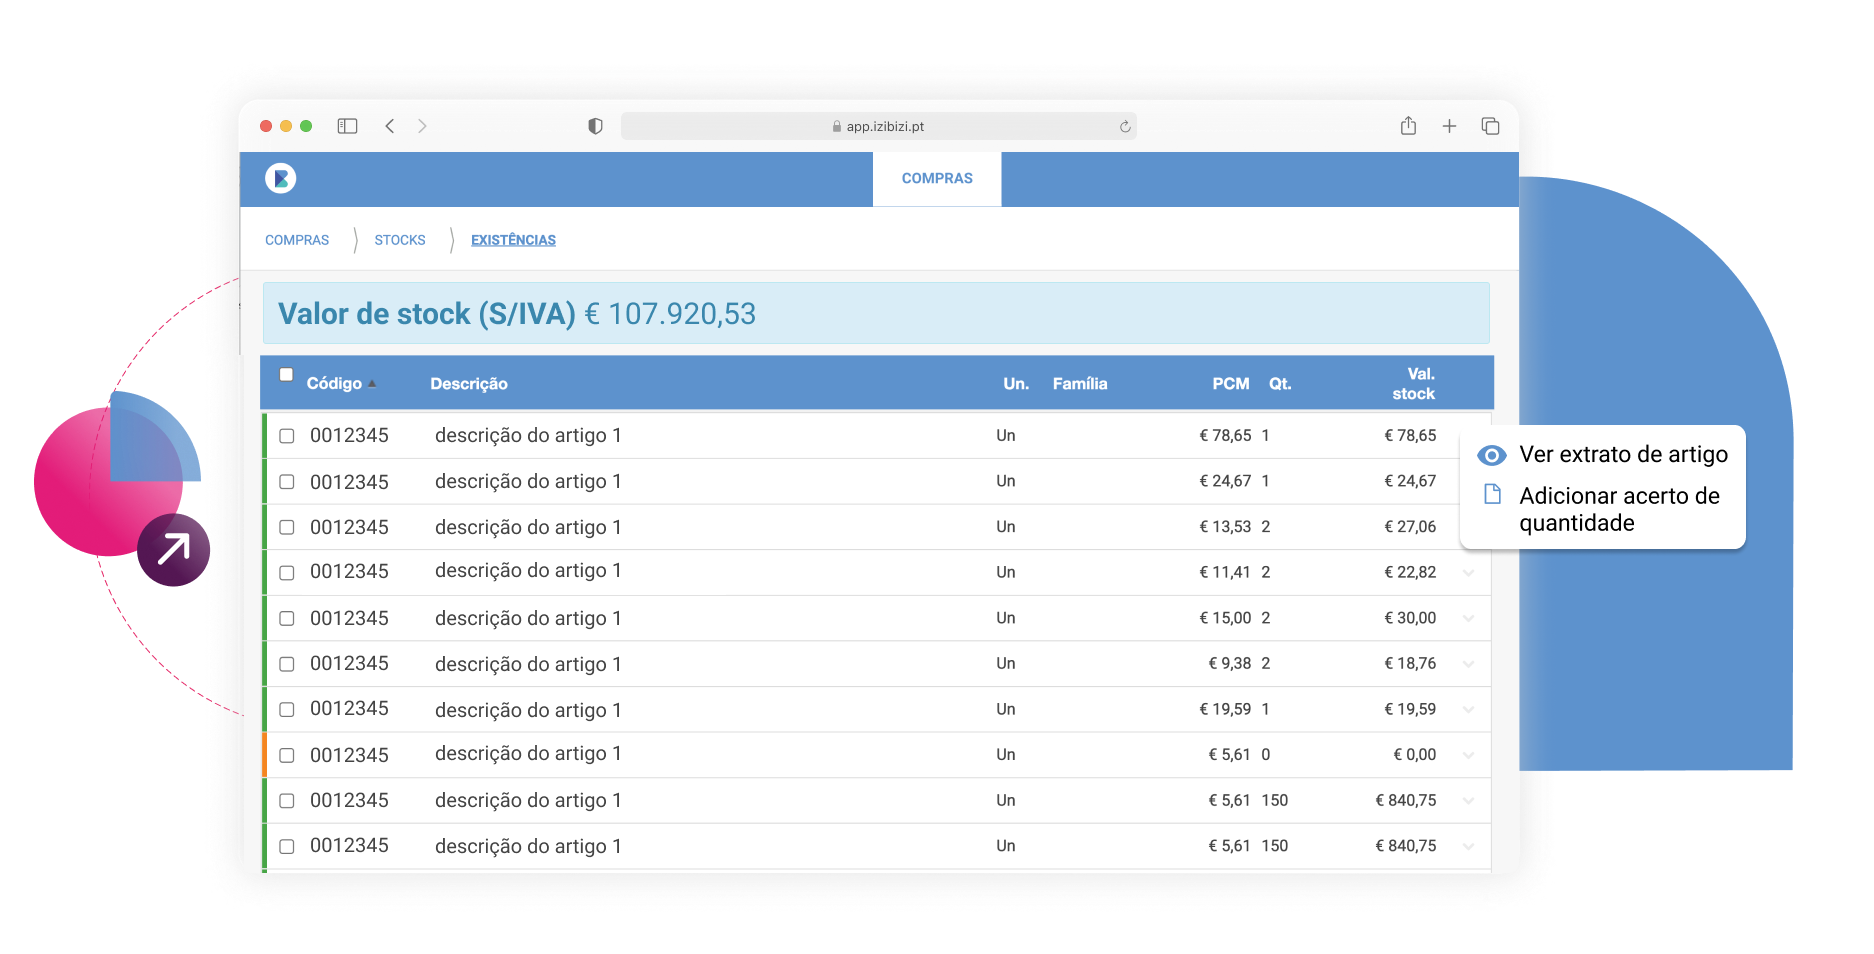Open new tab with plus icon

click(1449, 126)
